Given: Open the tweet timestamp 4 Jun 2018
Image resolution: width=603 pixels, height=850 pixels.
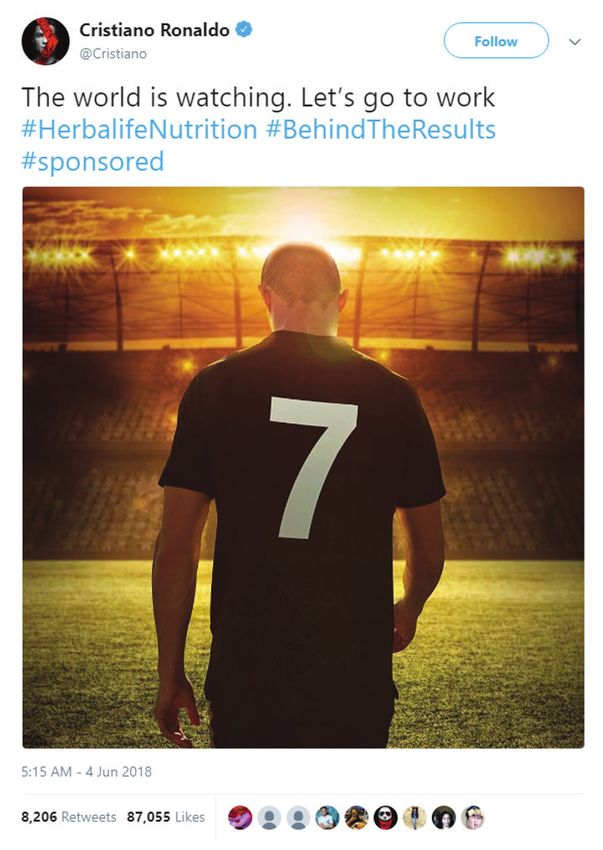Looking at the screenshot, I should (x=86, y=771).
